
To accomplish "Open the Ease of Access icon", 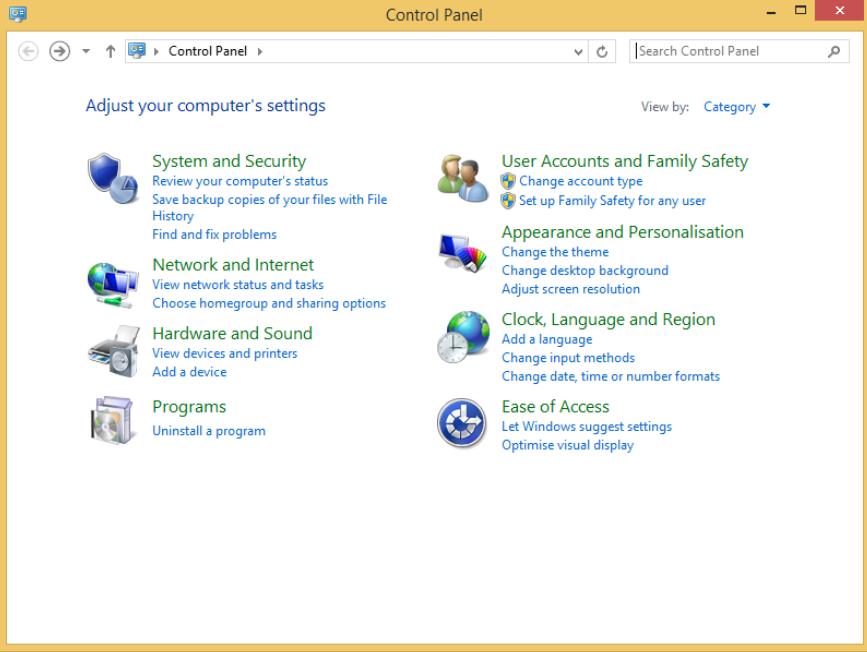I will tap(462, 423).
